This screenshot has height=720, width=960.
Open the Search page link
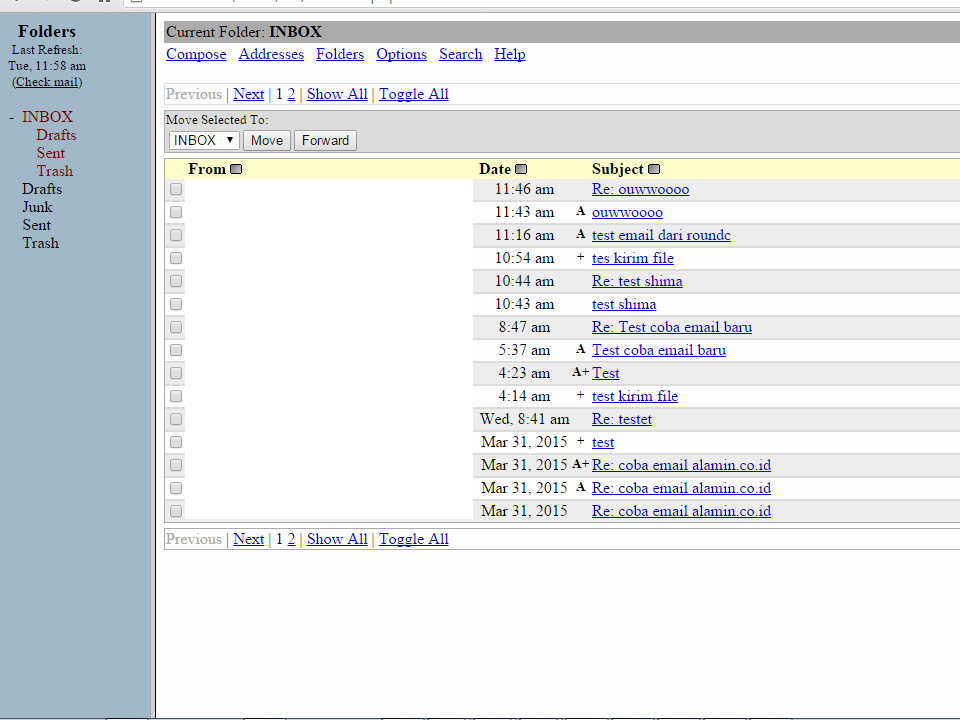click(460, 54)
